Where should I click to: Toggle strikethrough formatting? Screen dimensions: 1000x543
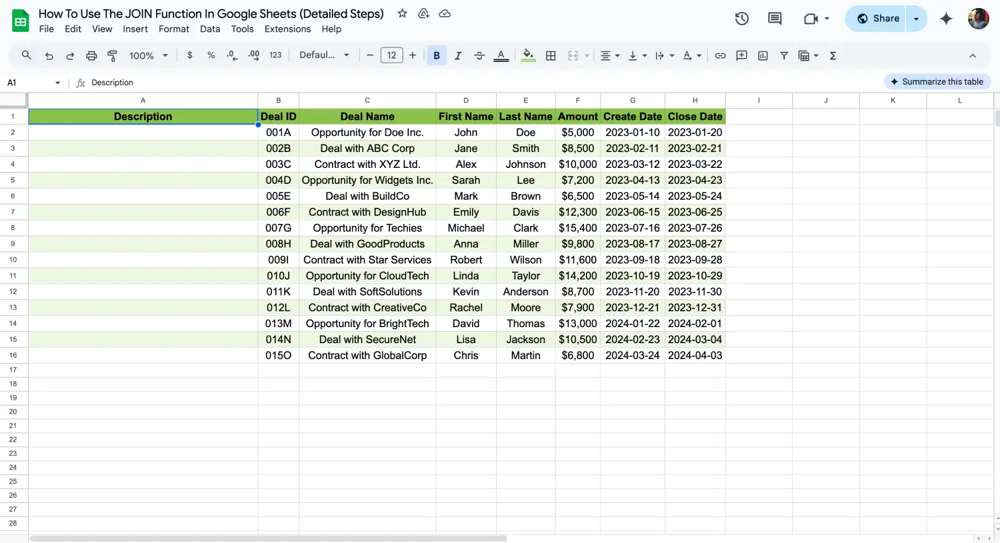[x=479, y=56]
